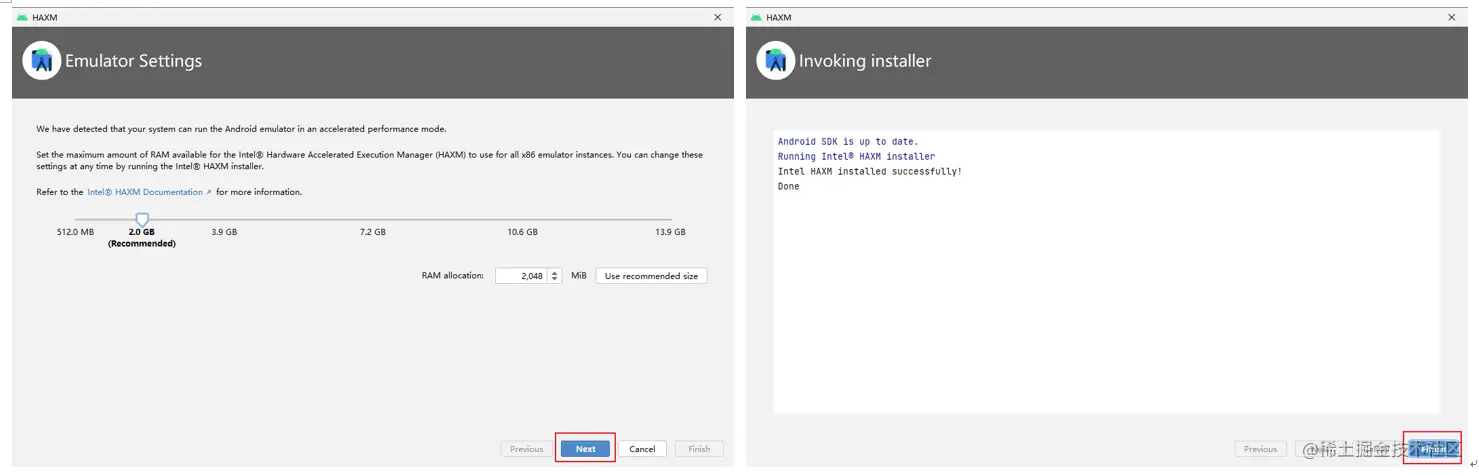Click the HAXM title text of the right window
The height and width of the screenshot is (476, 1479).
pyautogui.click(x=779, y=17)
